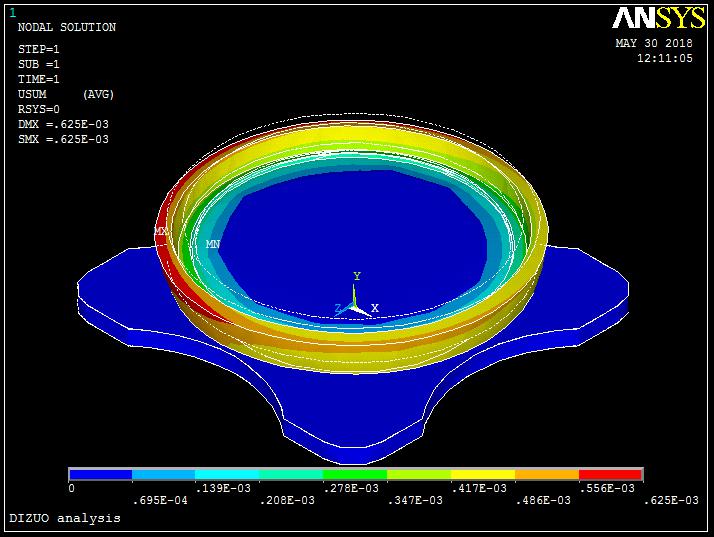714x537 pixels.
Task: Click the (AVG) label
Action: click(x=98, y=94)
